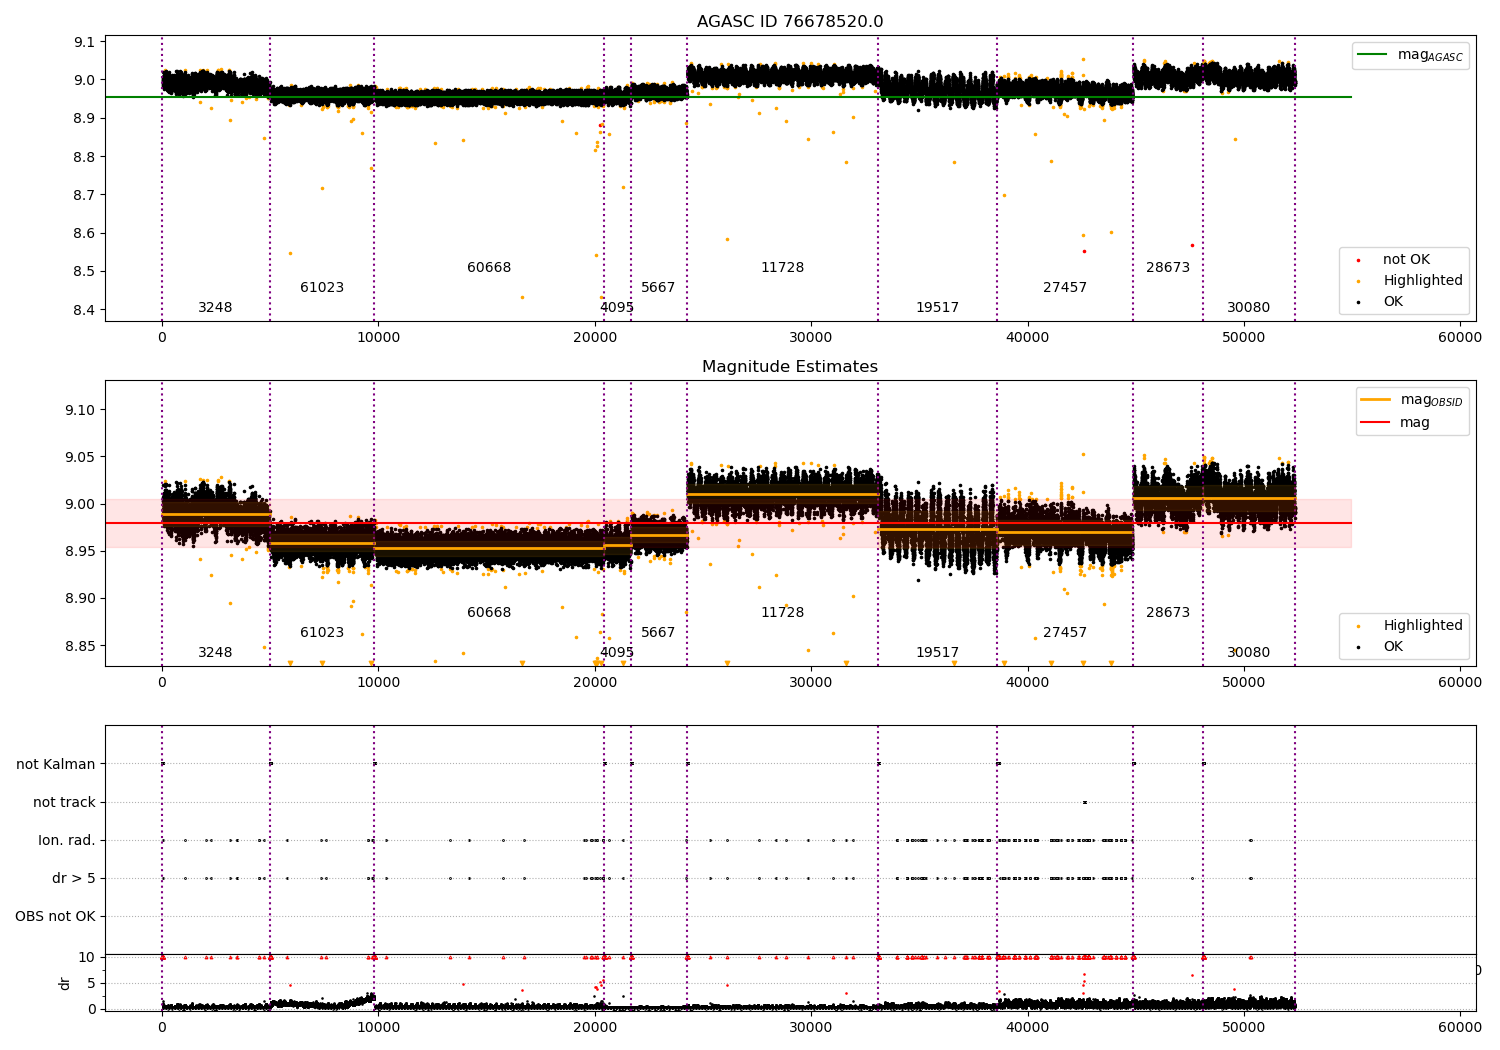This screenshot has width=1500, height=1050.
Task: Click OBSID 19517 label in Magnitude Estimates plot
Action: click(x=937, y=653)
